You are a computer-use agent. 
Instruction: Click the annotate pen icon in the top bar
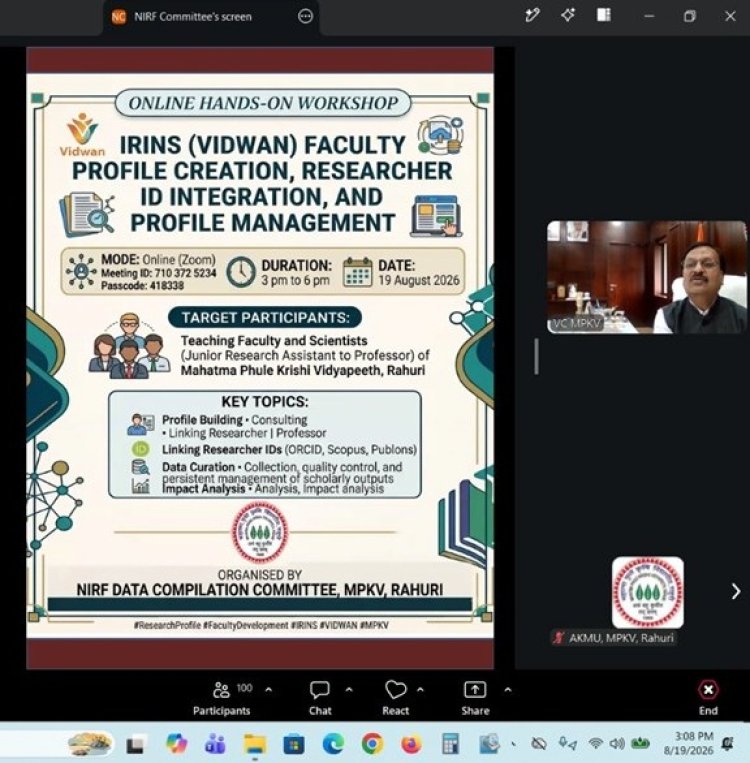(x=532, y=16)
